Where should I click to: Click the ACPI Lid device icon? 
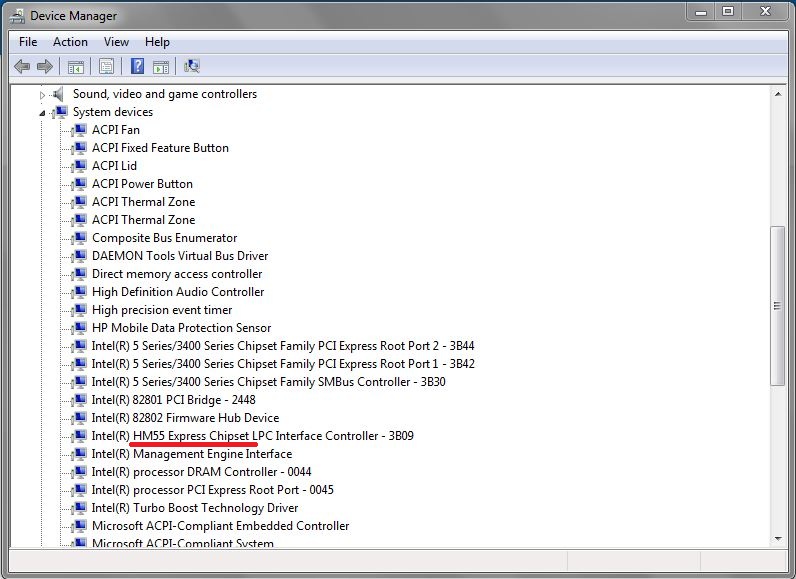(79, 166)
